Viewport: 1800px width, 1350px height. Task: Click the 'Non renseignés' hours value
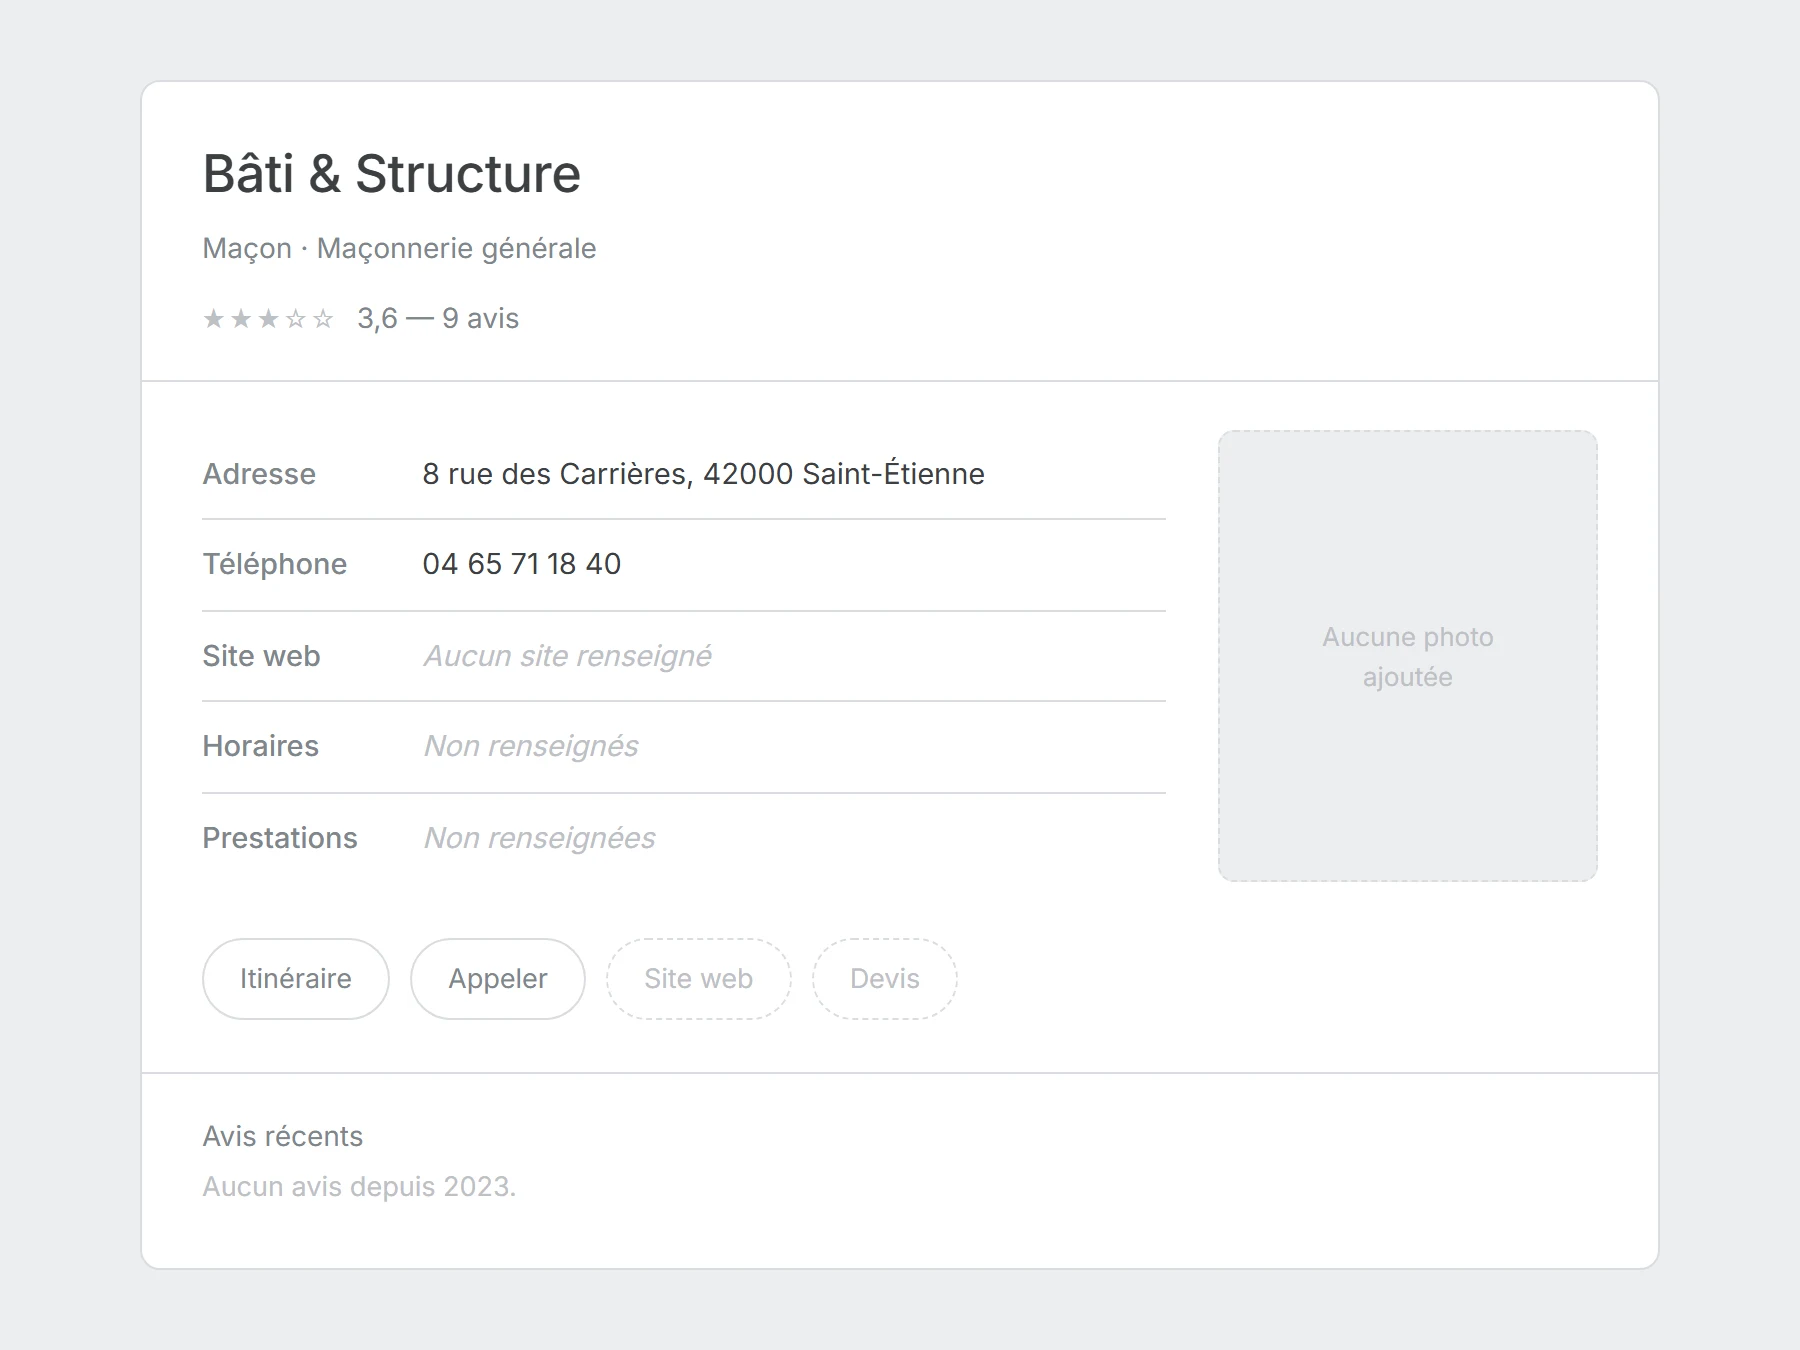click(531, 746)
